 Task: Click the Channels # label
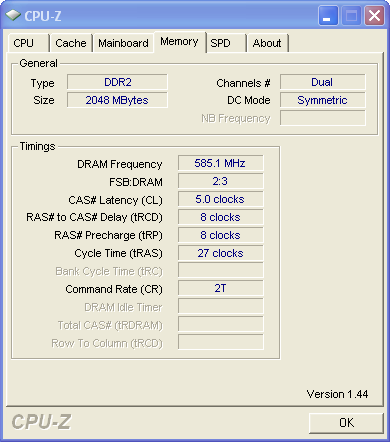[x=243, y=83]
